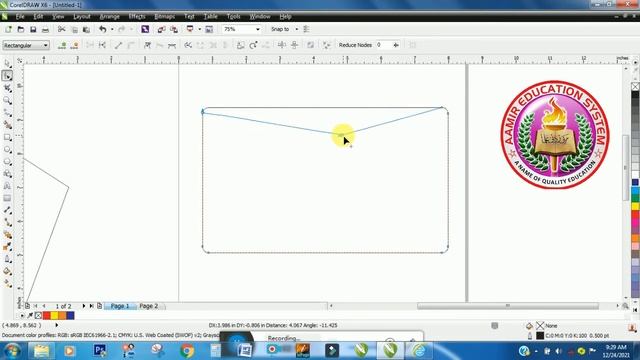Viewport: 640px width, 360px height.
Task: Open the Outline pen tool
Action: [x=7, y=259]
